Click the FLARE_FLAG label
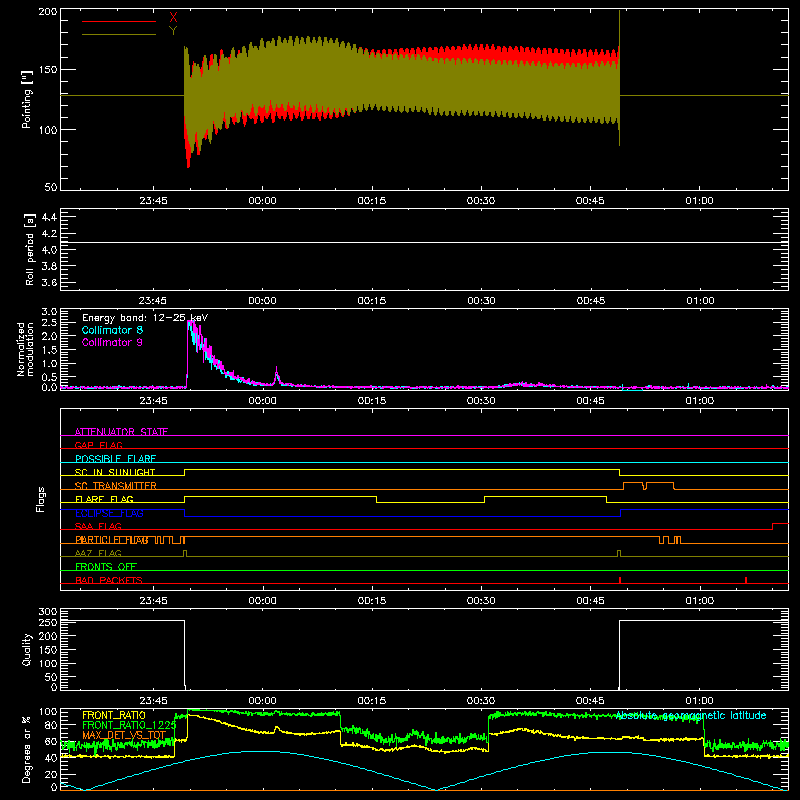This screenshot has width=800, height=800. [104, 499]
